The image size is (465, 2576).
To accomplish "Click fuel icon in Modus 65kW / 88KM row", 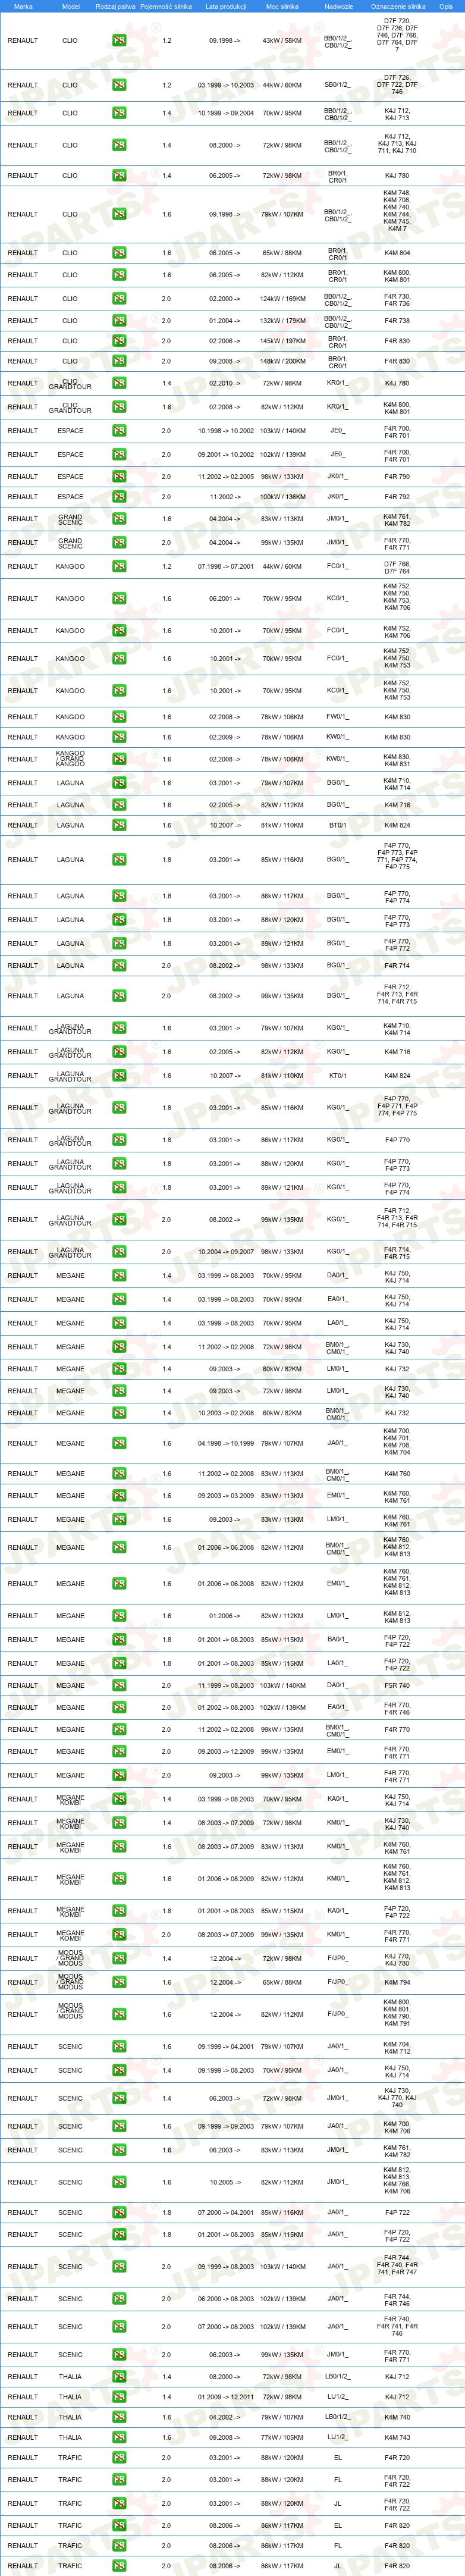I will [x=119, y=1983].
